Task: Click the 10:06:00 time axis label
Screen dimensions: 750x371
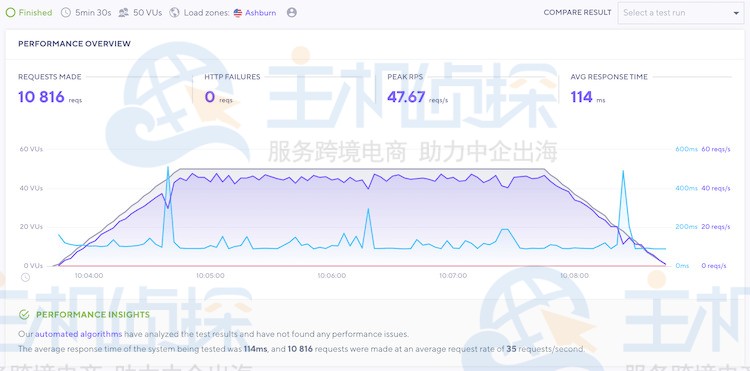Action: 331,276
